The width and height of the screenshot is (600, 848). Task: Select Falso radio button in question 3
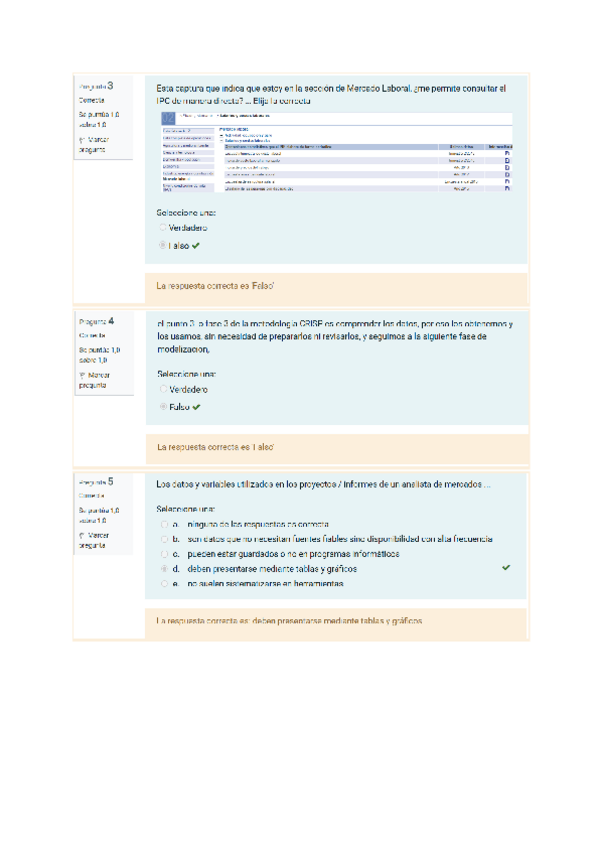163,245
